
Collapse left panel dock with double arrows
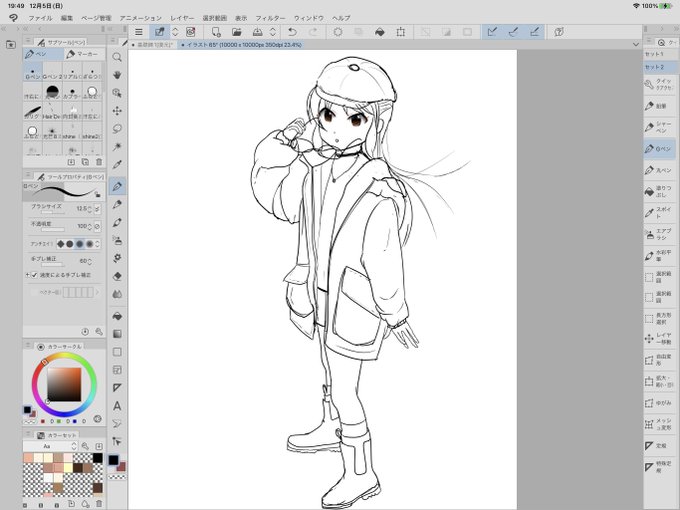(3, 29)
